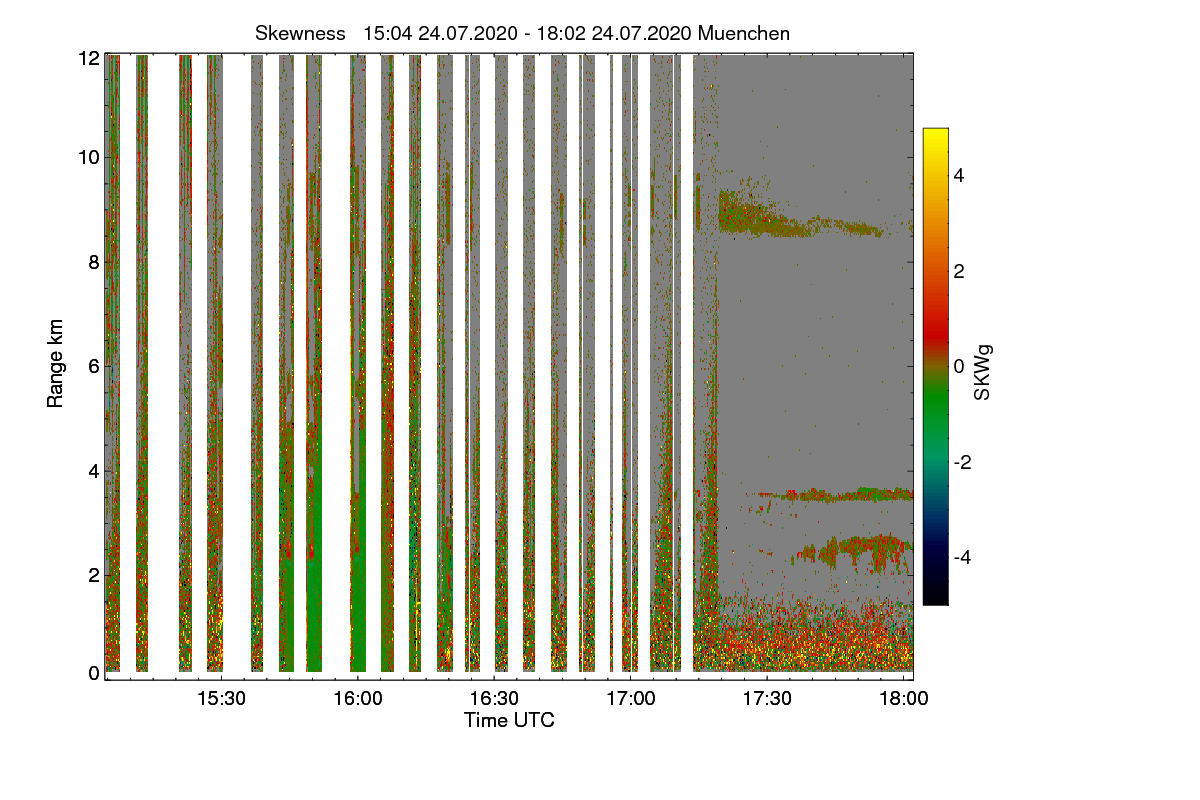Click the range axis label 12
This screenshot has width=1200, height=800.
coord(90,58)
